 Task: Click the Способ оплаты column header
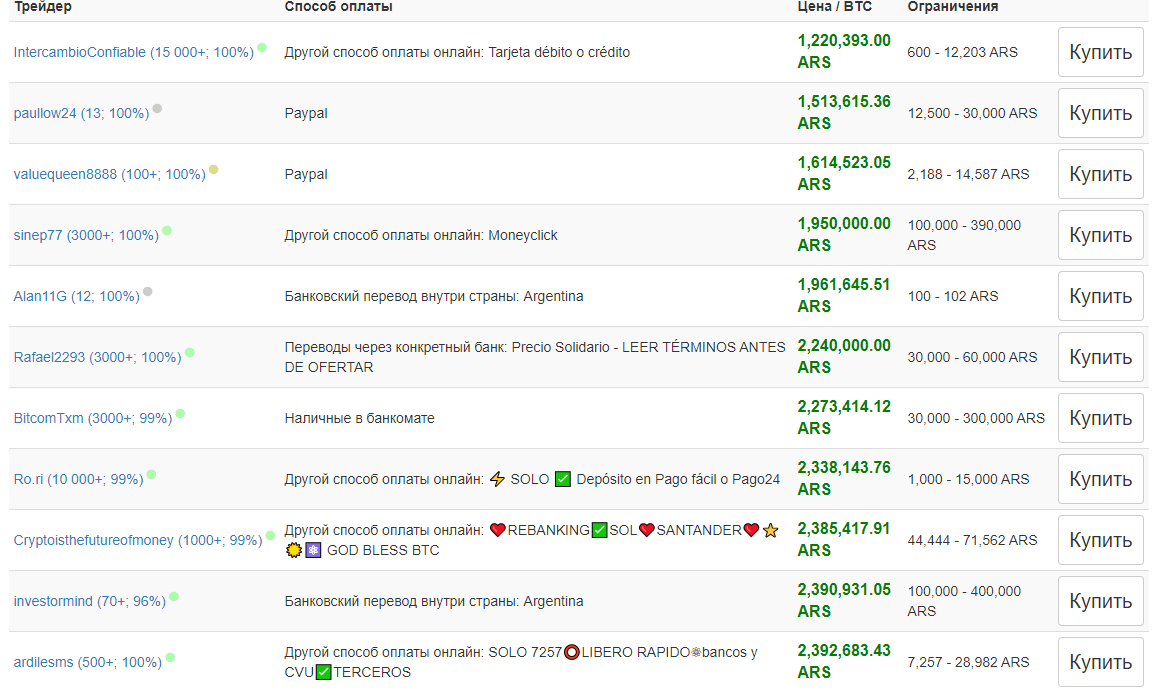tap(338, 7)
